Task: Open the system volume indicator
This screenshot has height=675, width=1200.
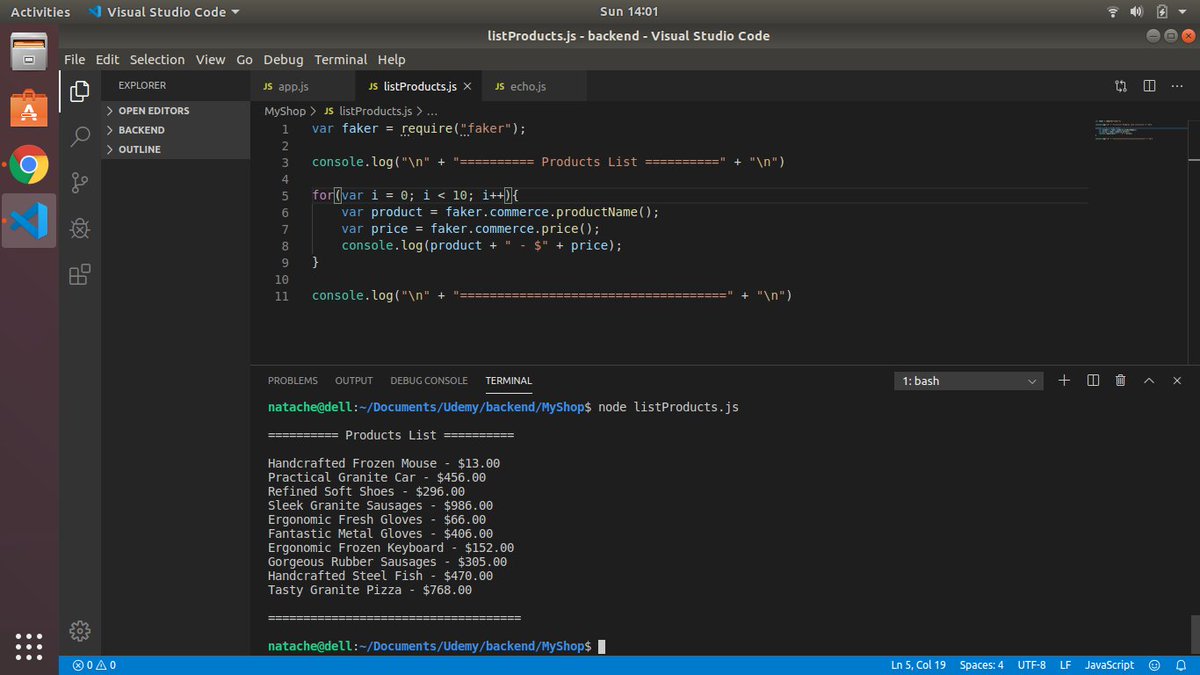Action: [1136, 12]
